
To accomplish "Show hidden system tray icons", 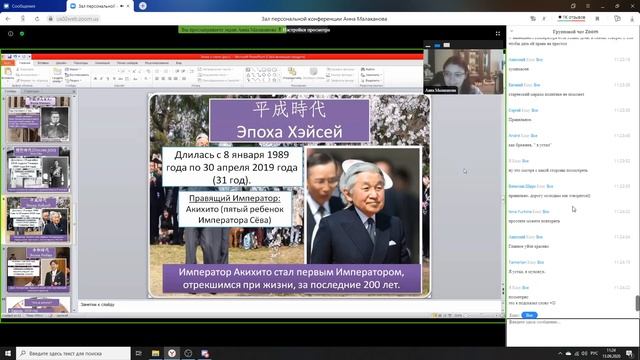I will click(x=560, y=353).
